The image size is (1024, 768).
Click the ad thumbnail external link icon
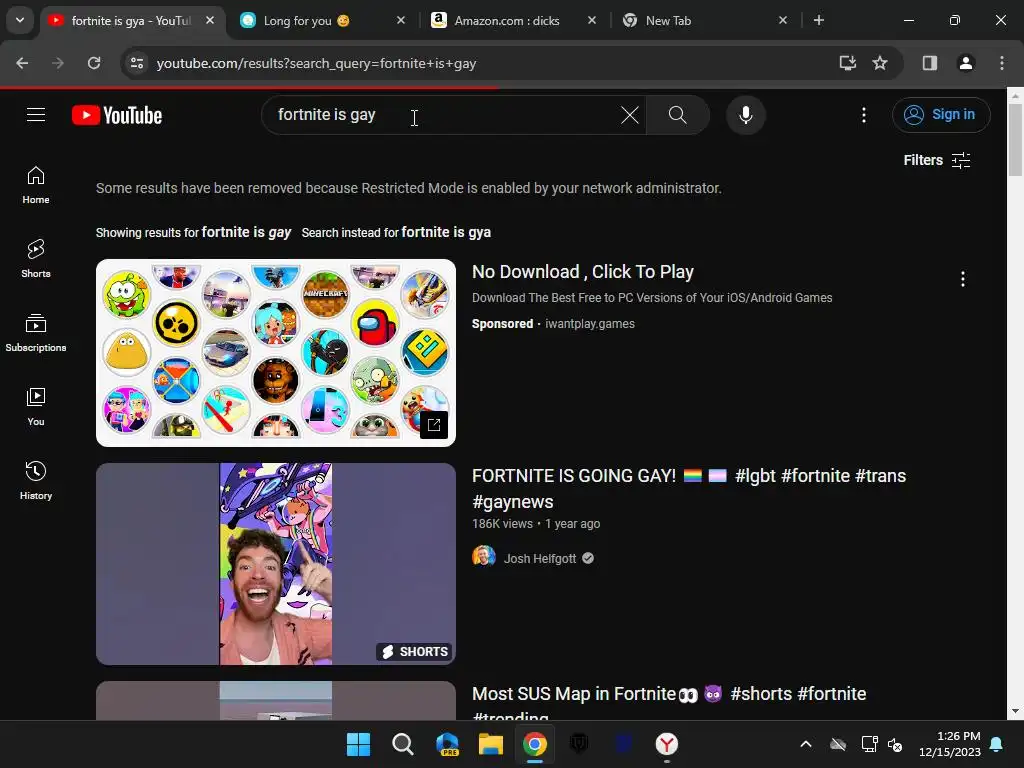tap(434, 425)
